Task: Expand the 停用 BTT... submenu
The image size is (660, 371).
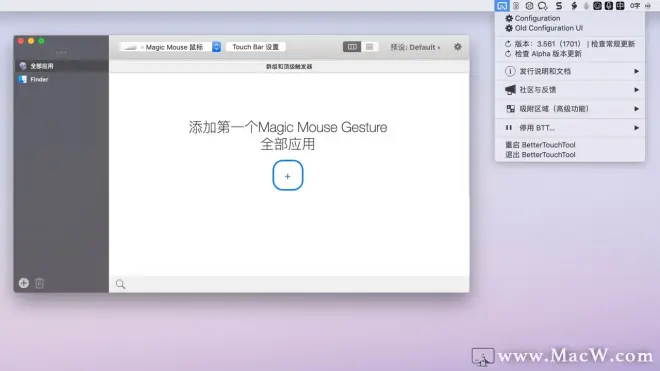Action: pos(570,128)
